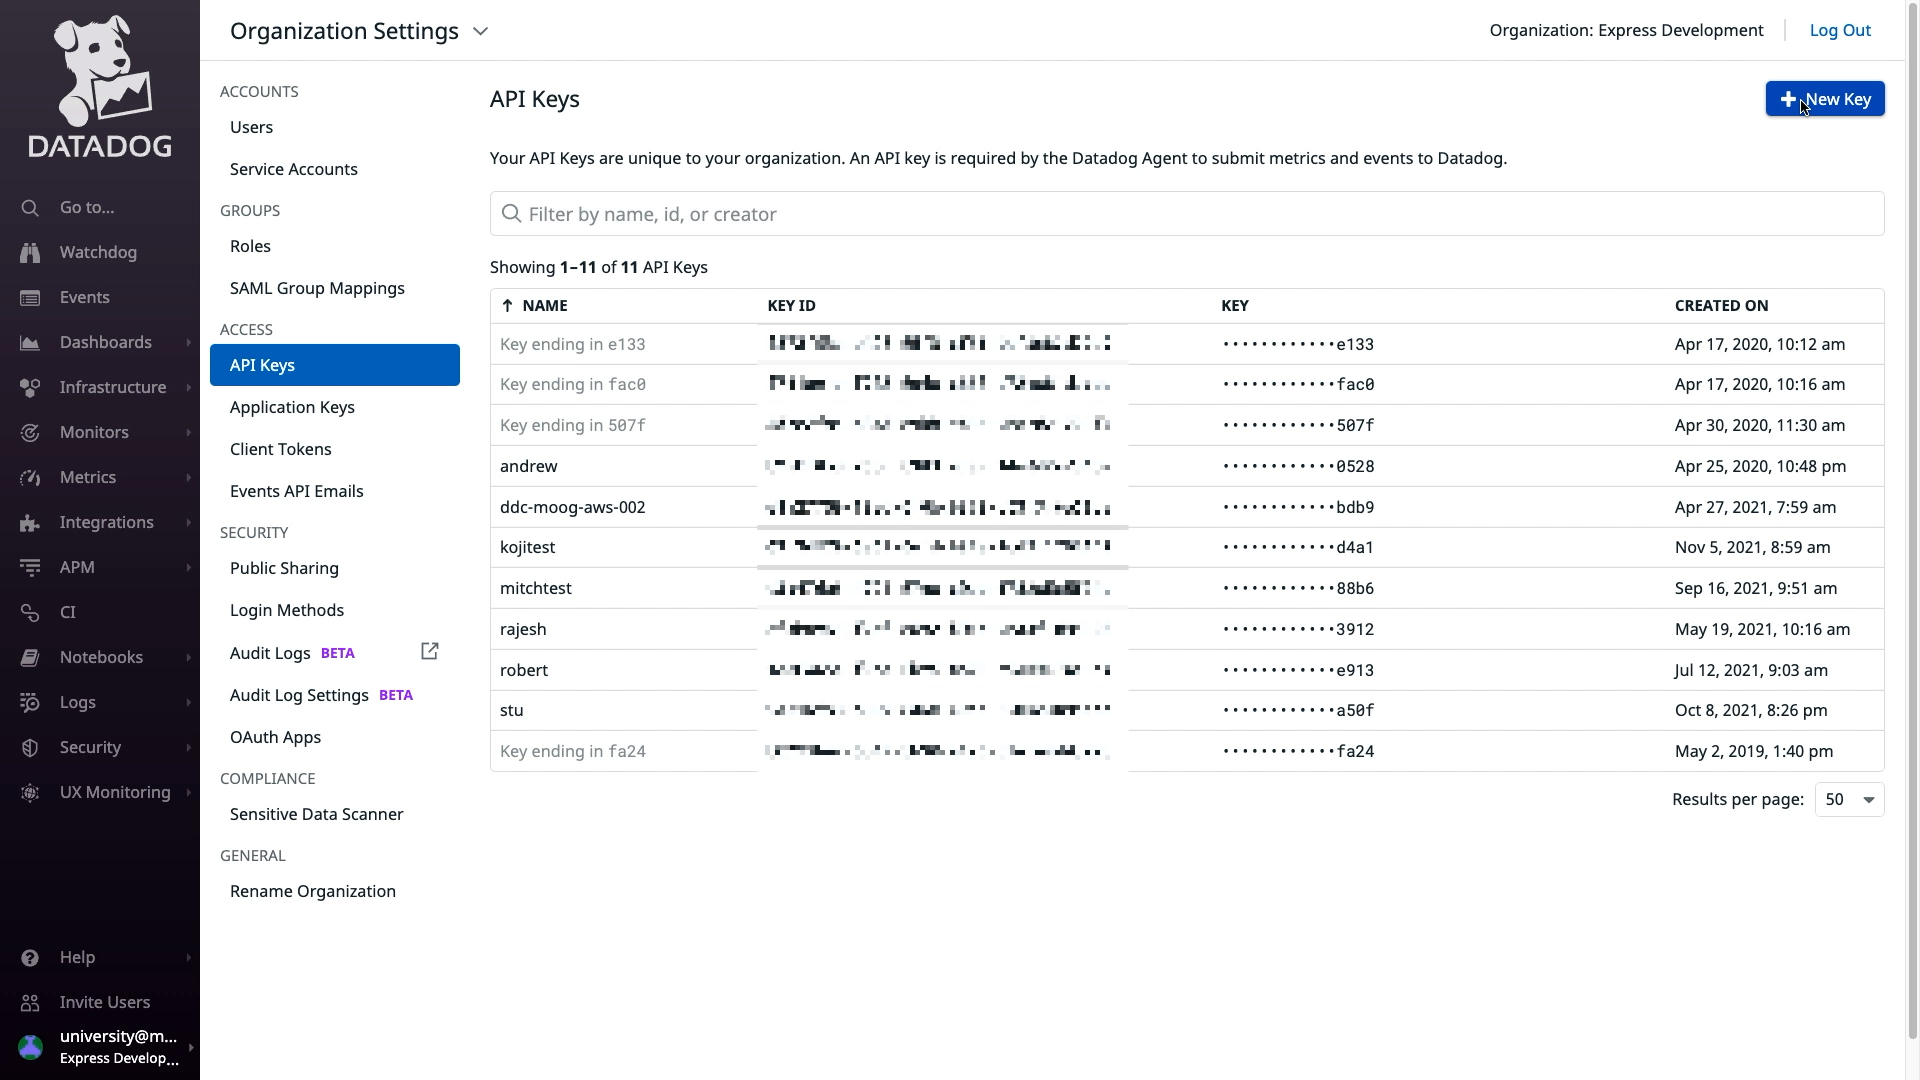Click the filter by name input field
This screenshot has width=1920, height=1080.
pyautogui.click(x=1187, y=214)
